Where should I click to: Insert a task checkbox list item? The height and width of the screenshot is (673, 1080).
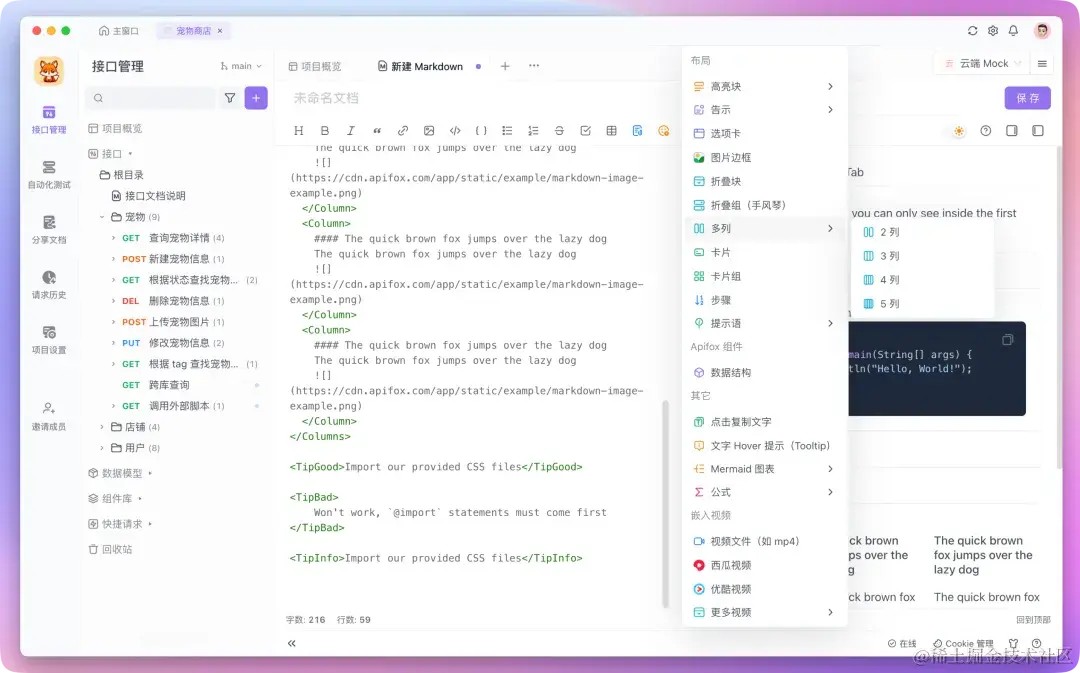[585, 131]
